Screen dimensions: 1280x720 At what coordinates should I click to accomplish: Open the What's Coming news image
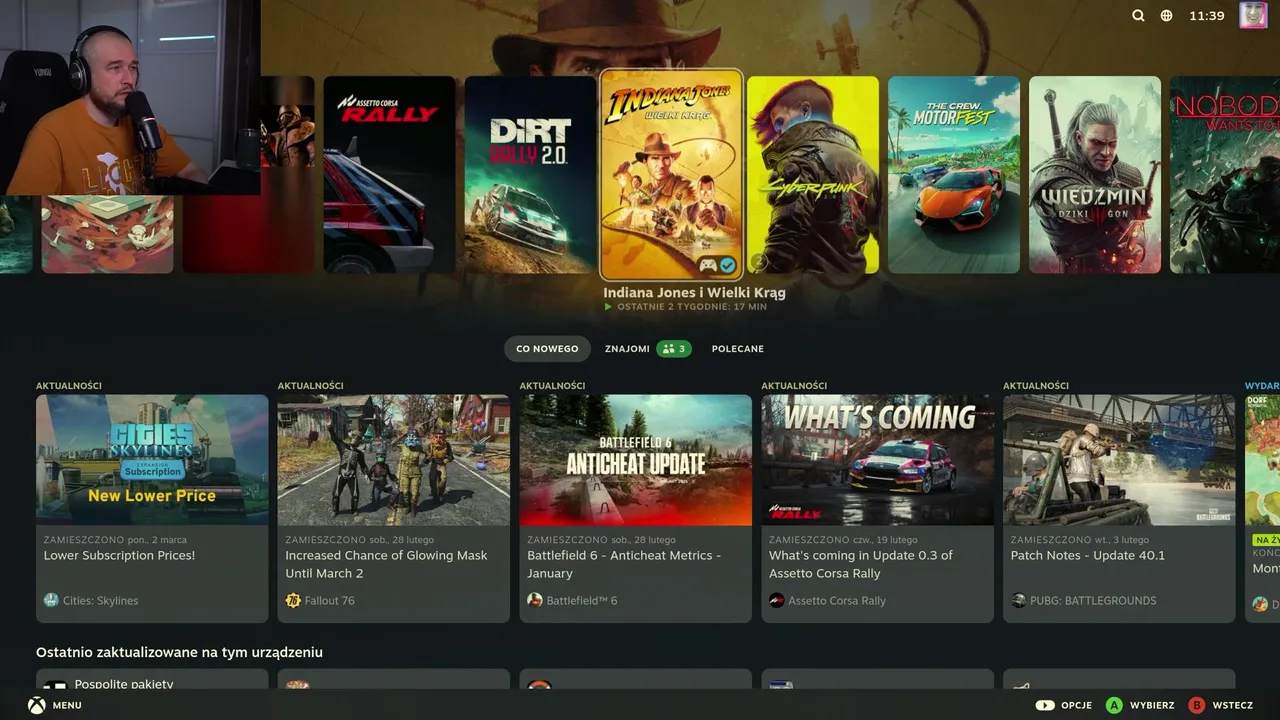878,460
